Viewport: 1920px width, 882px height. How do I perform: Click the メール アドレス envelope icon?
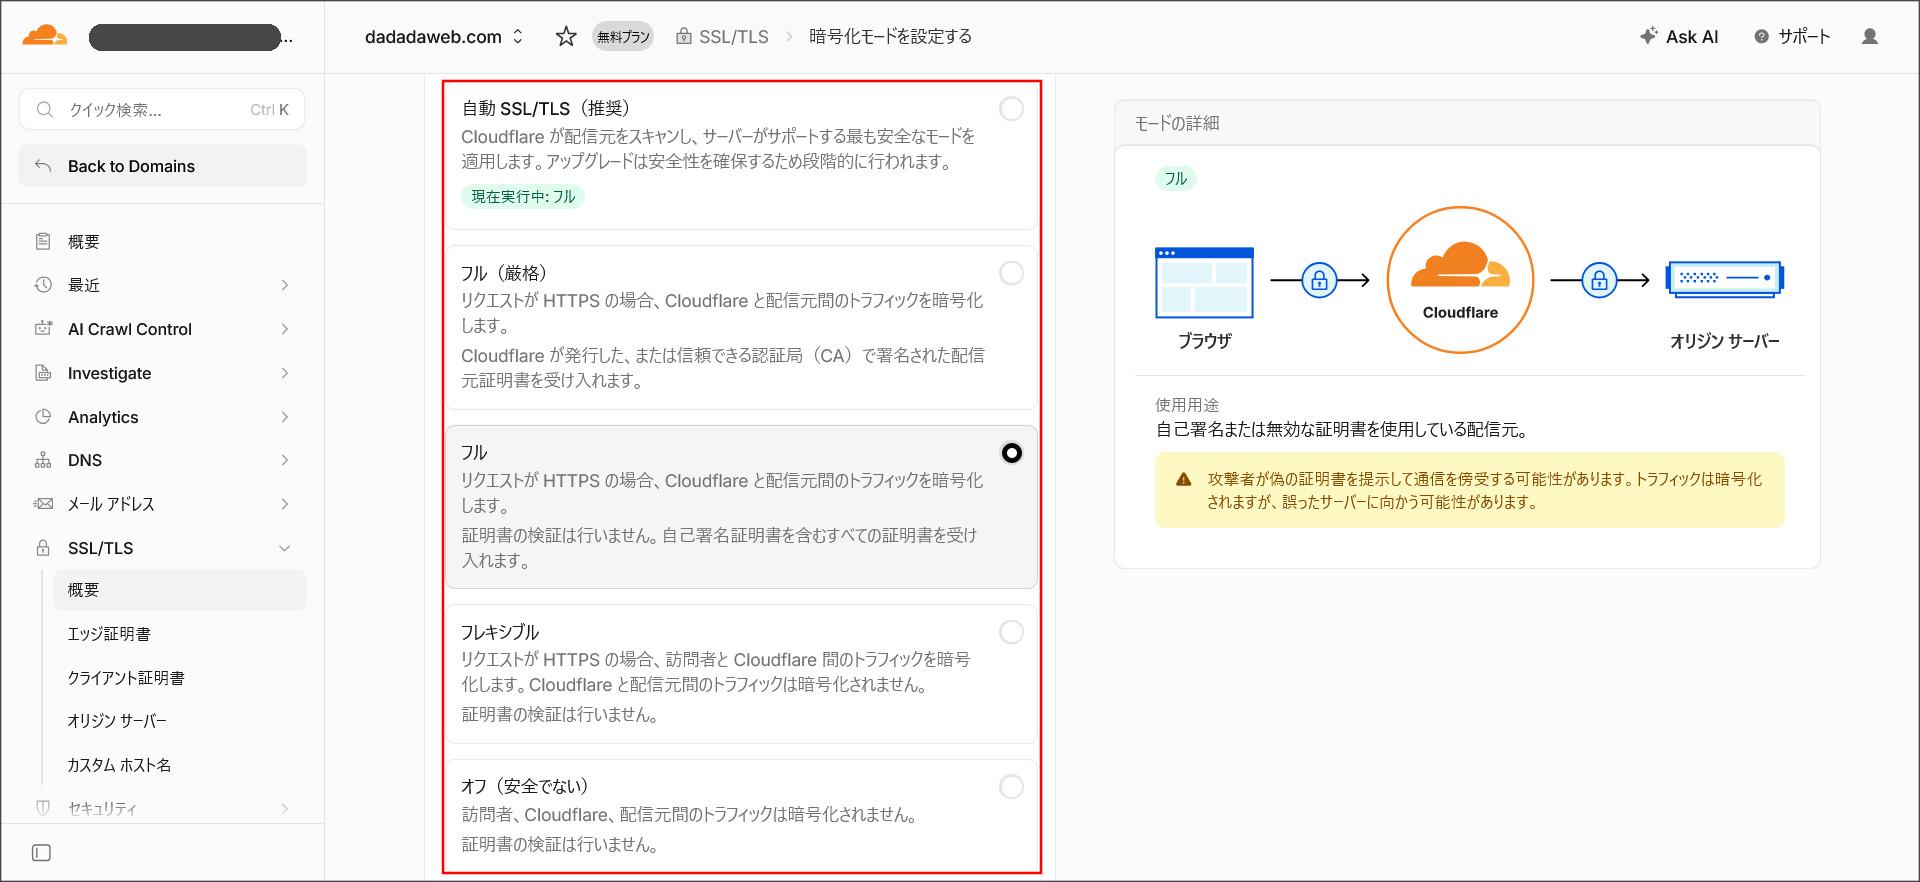coord(43,504)
